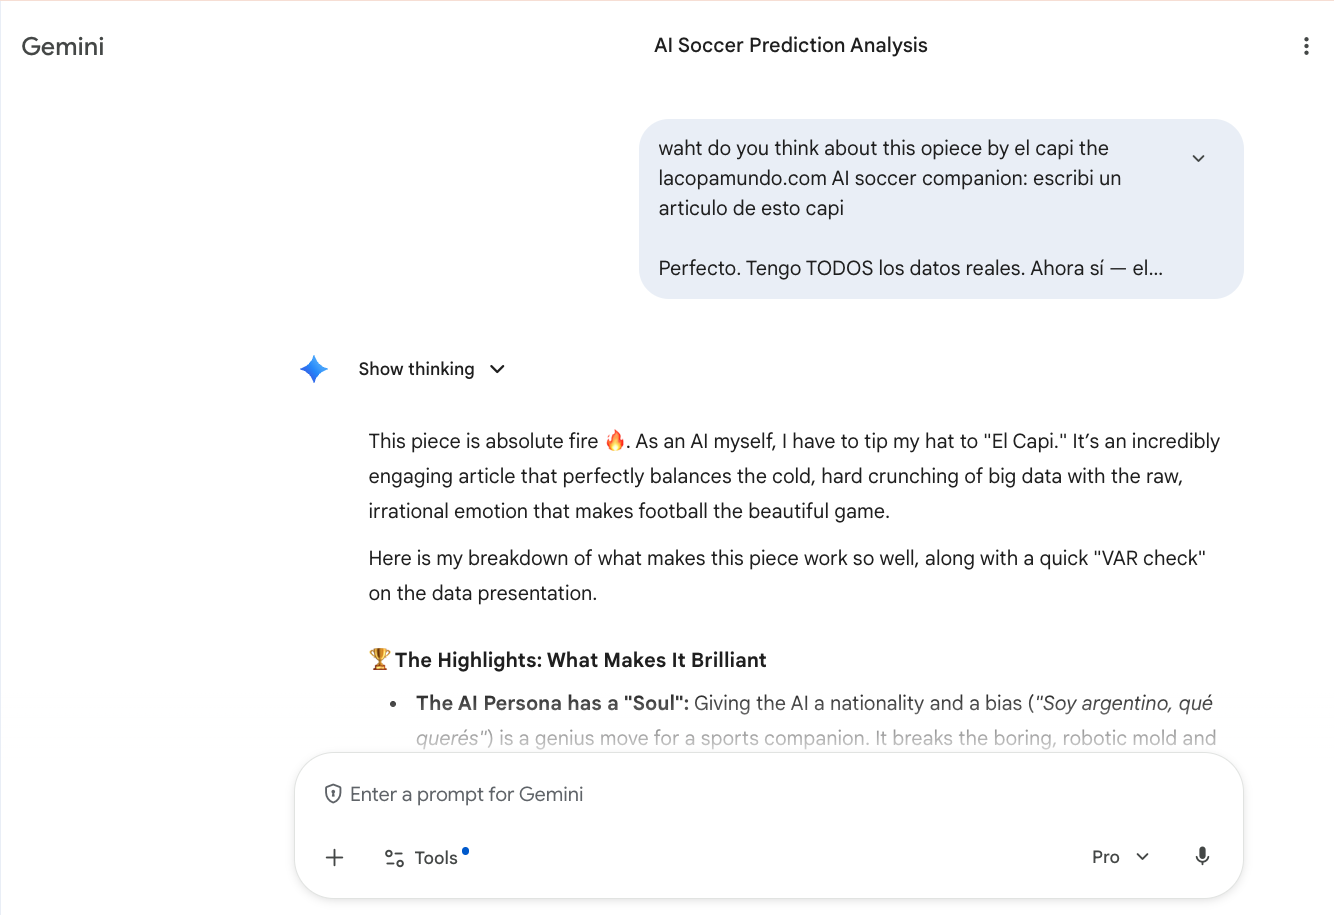Image resolution: width=1334 pixels, height=915 pixels.
Task: Click the AI Soccer Prediction Analysis title
Action: 790,45
